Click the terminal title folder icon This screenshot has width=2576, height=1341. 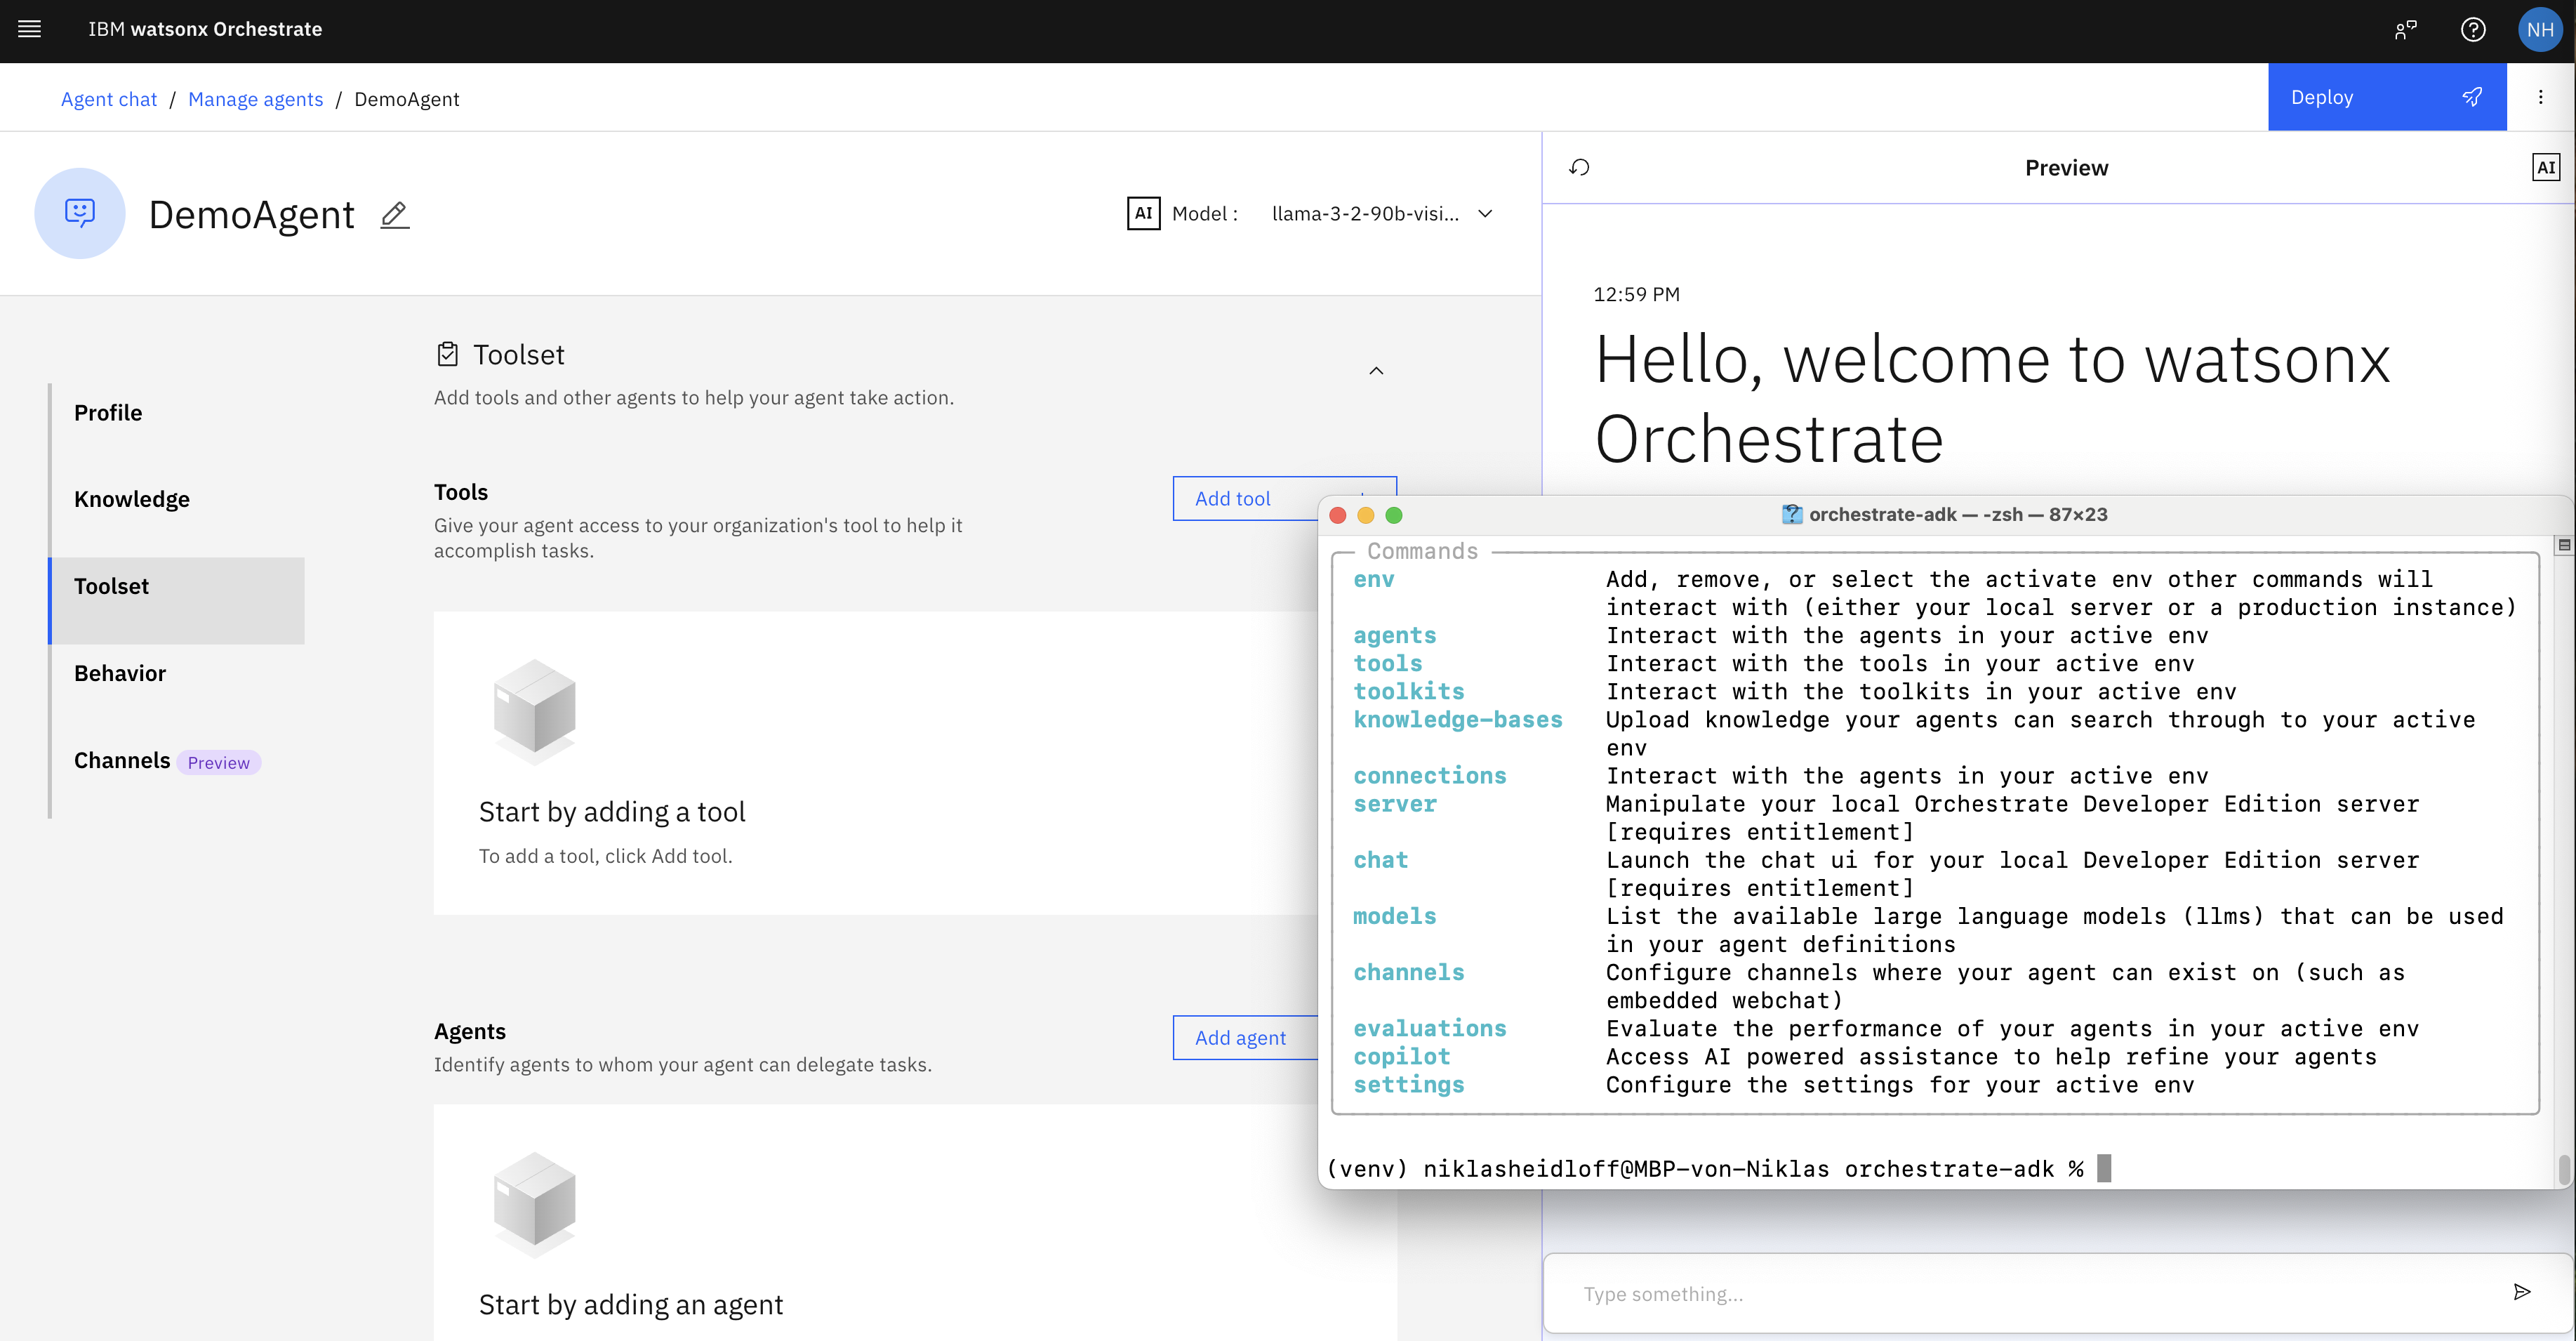(x=1791, y=514)
